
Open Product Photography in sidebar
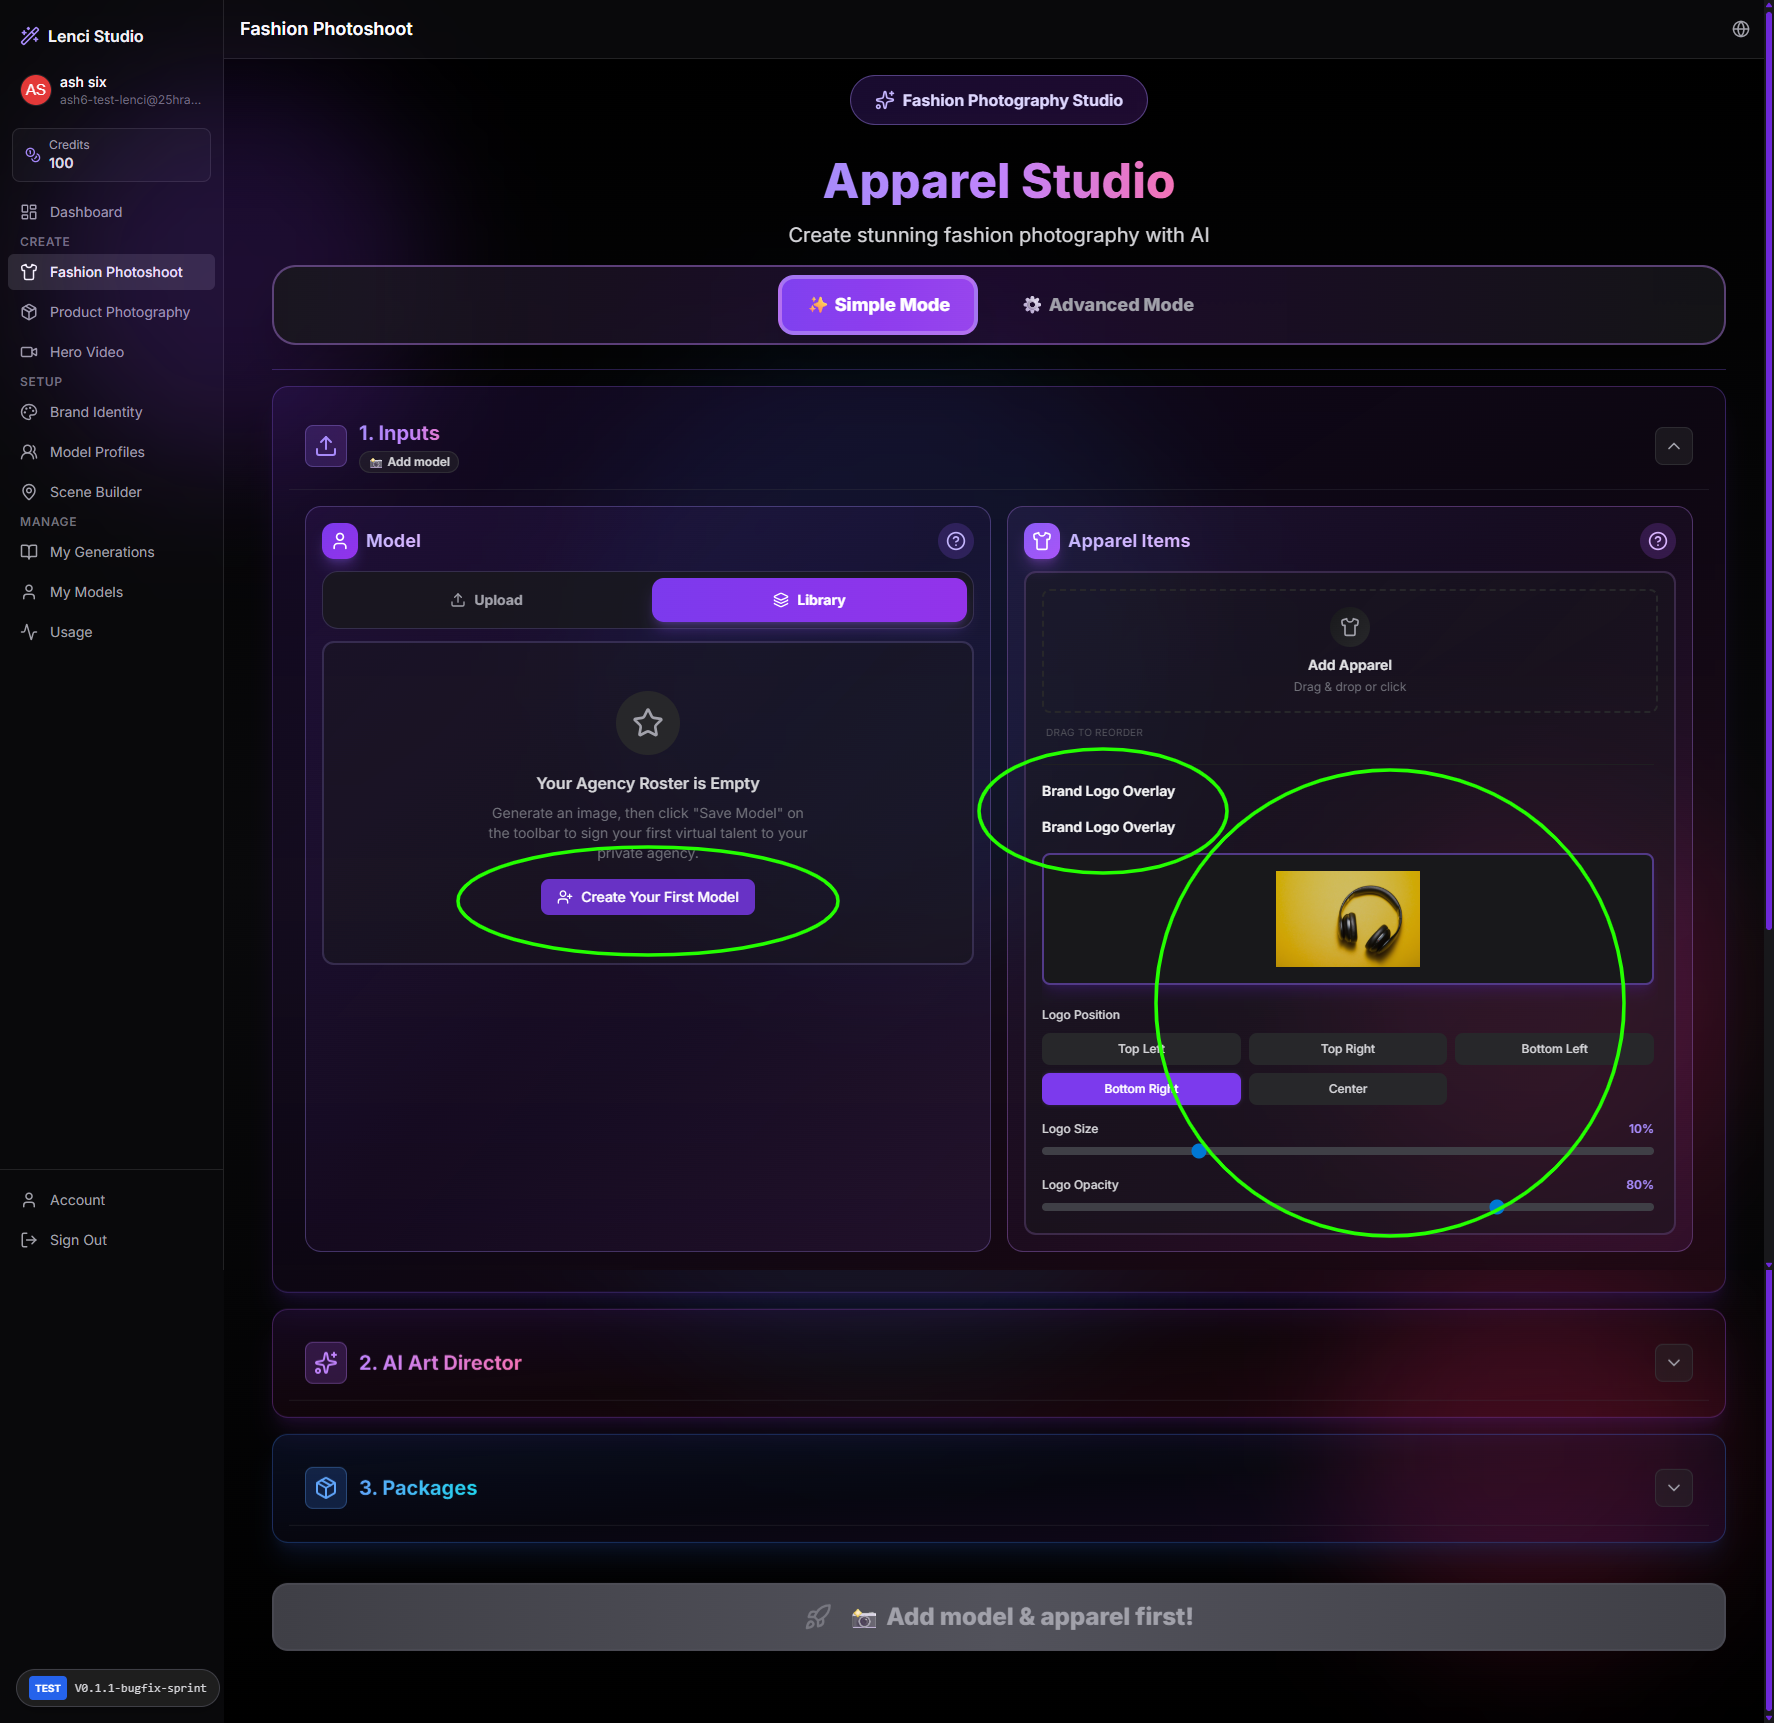pyautogui.click(x=119, y=312)
